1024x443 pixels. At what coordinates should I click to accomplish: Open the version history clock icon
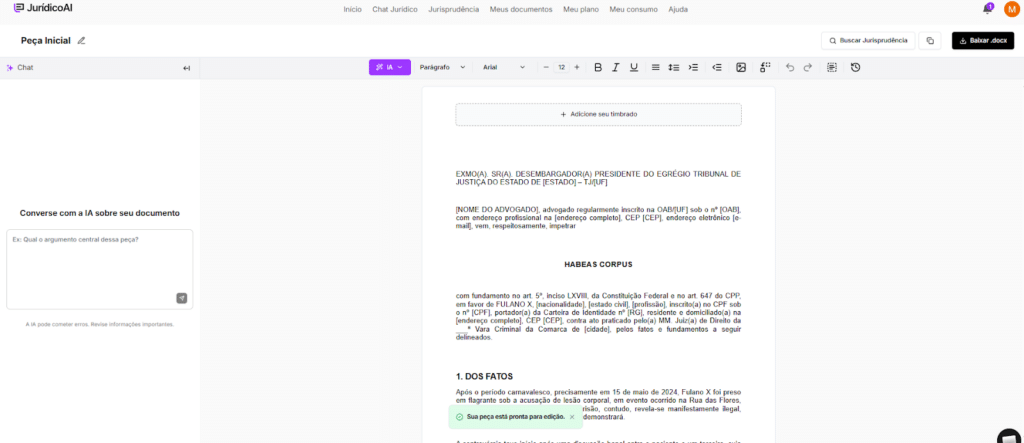click(x=855, y=67)
